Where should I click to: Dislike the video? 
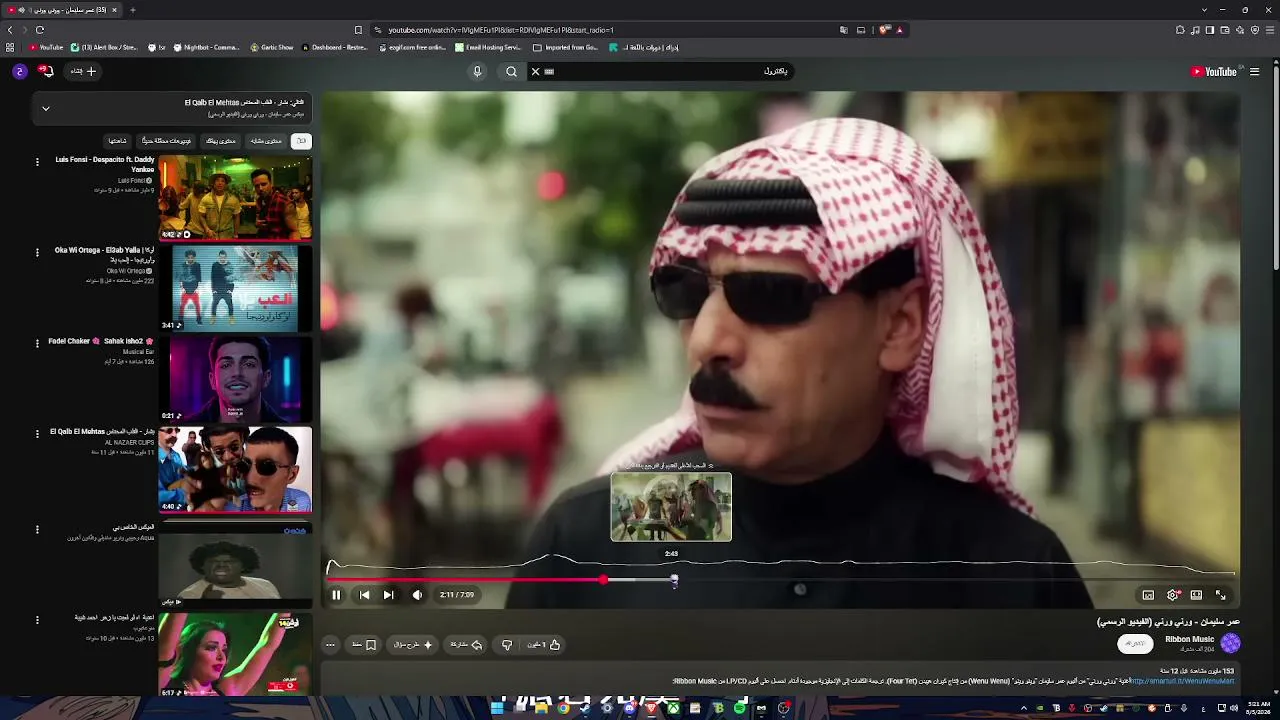click(507, 645)
